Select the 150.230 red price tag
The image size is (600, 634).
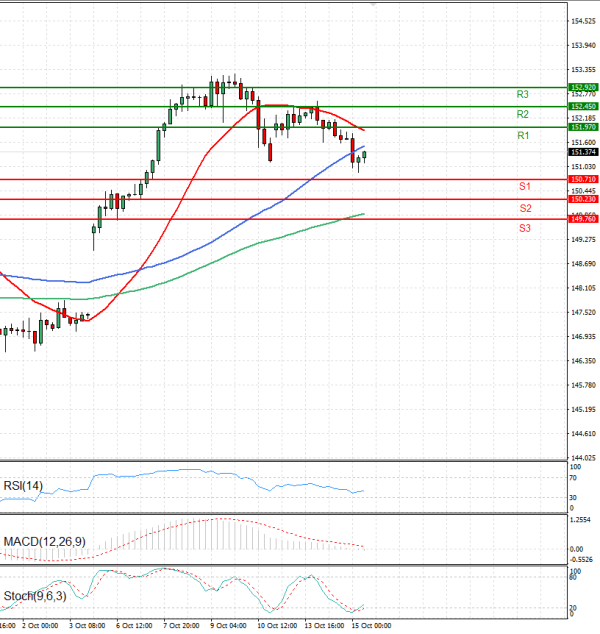pyautogui.click(x=583, y=199)
